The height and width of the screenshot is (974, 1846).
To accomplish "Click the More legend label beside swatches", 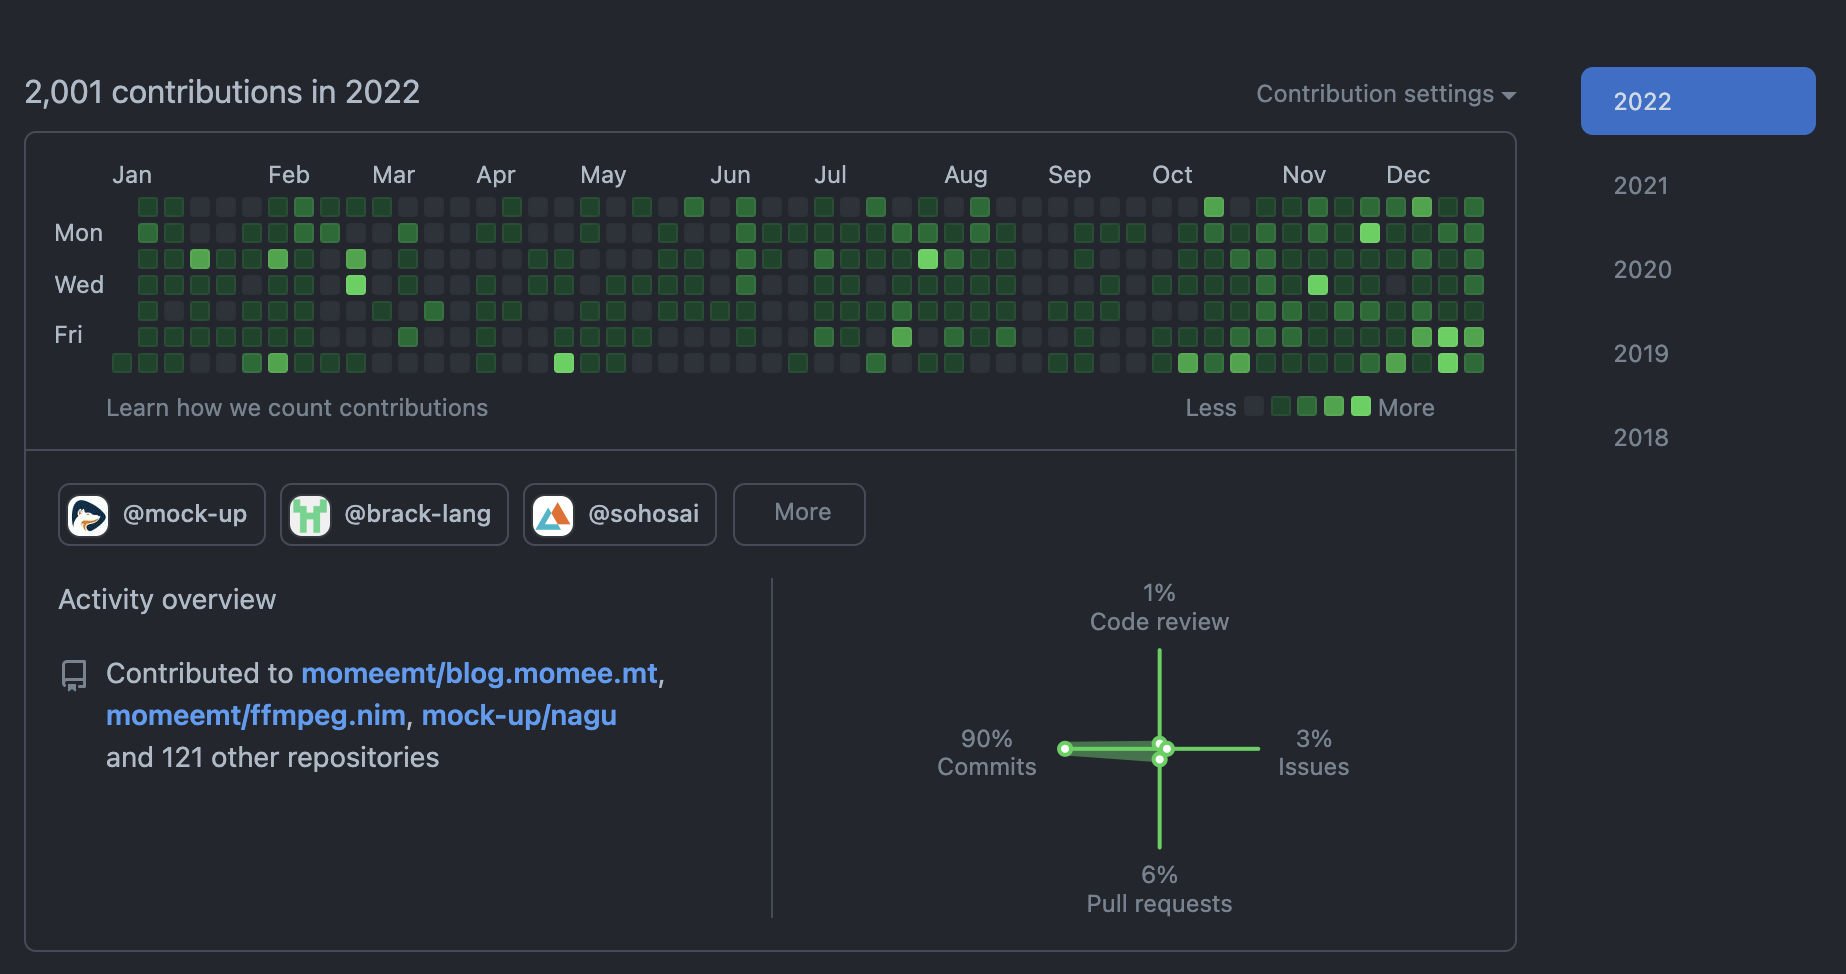I will click(x=1406, y=408).
